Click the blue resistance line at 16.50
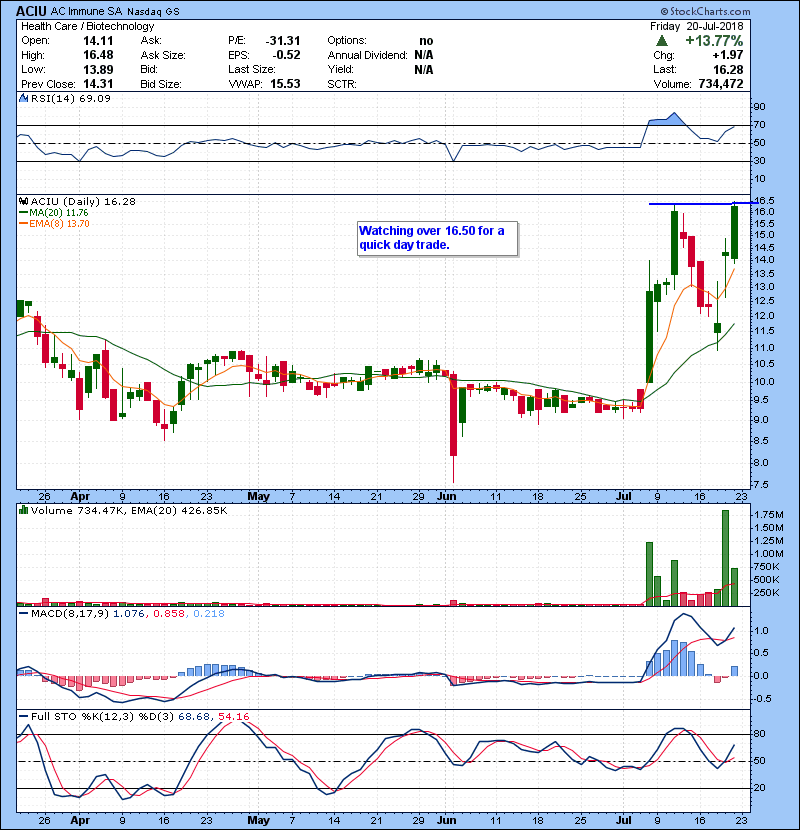Image resolution: width=800 pixels, height=830 pixels. [x=703, y=203]
